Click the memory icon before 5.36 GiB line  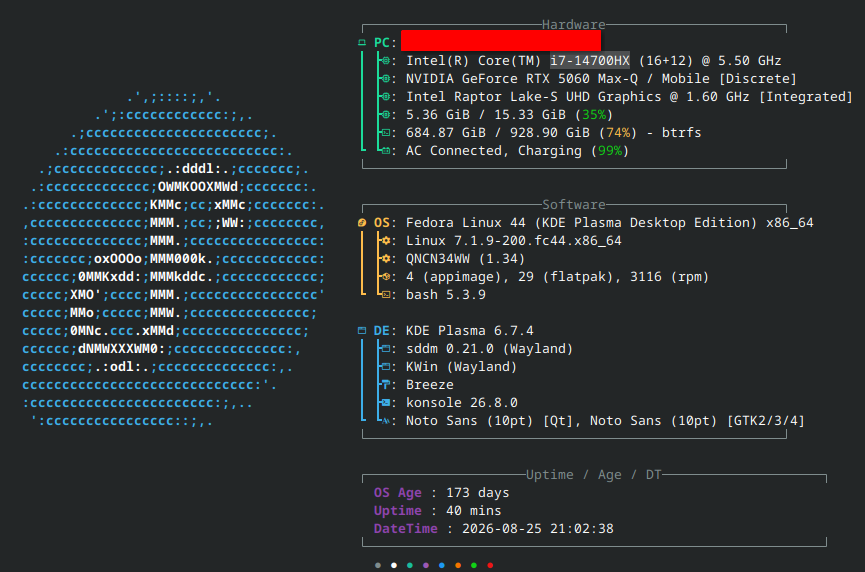click(386, 115)
